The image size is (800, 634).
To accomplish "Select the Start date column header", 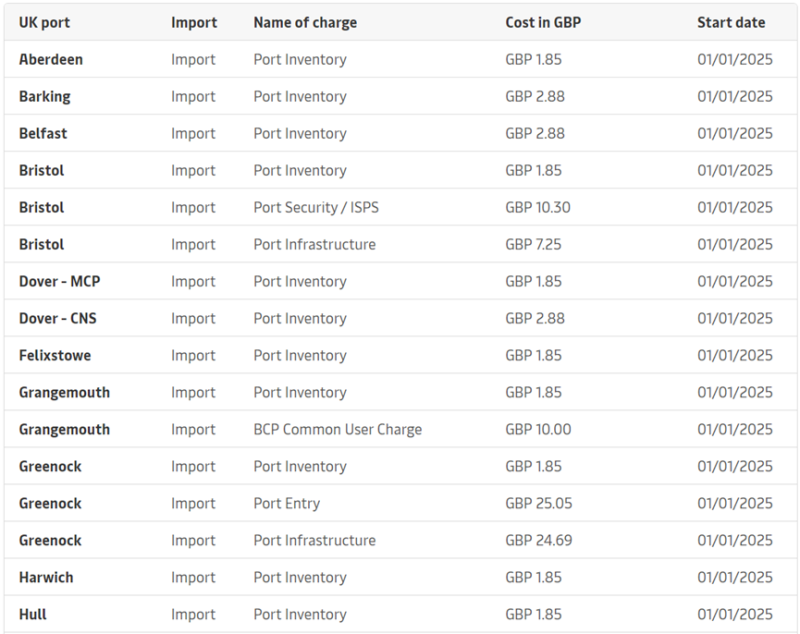I will 731,22.
